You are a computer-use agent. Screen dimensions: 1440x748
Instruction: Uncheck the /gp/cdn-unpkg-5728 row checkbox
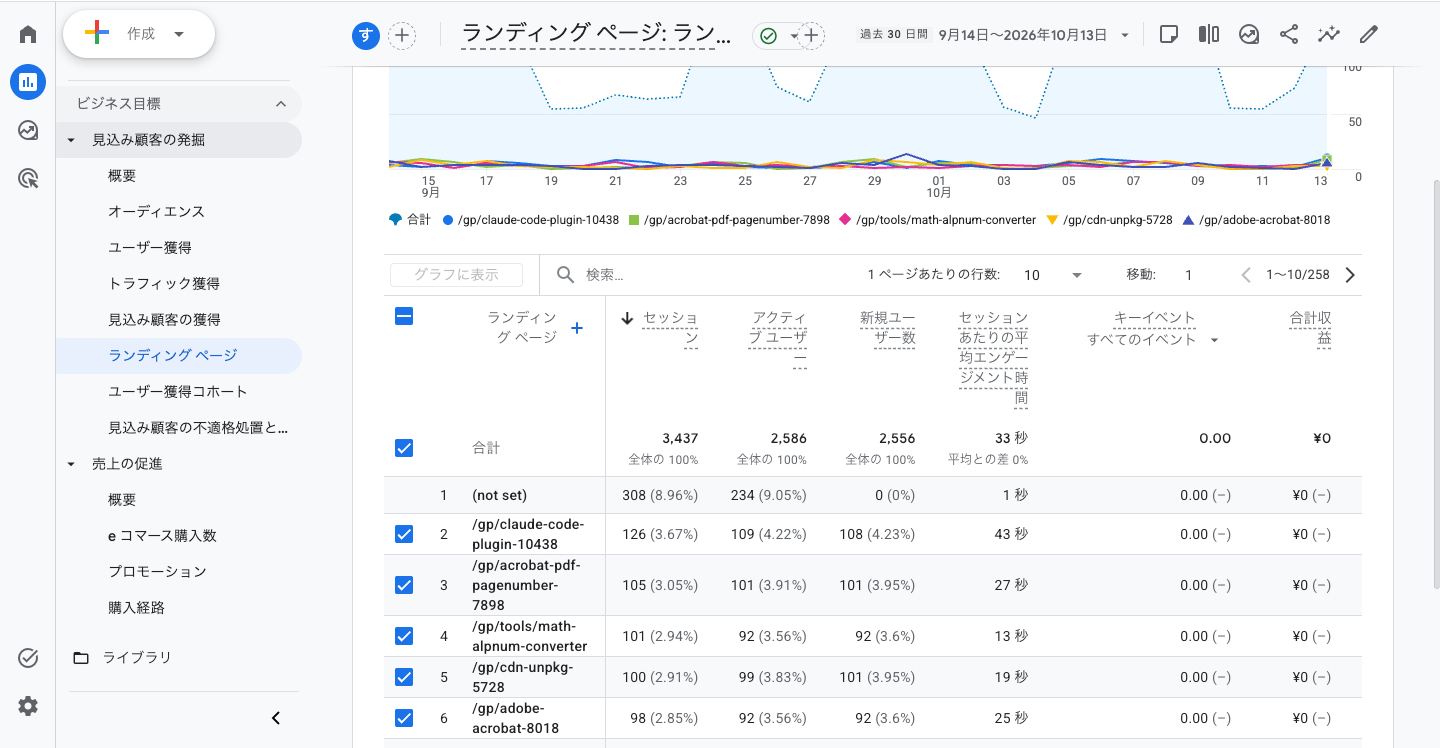[404, 677]
